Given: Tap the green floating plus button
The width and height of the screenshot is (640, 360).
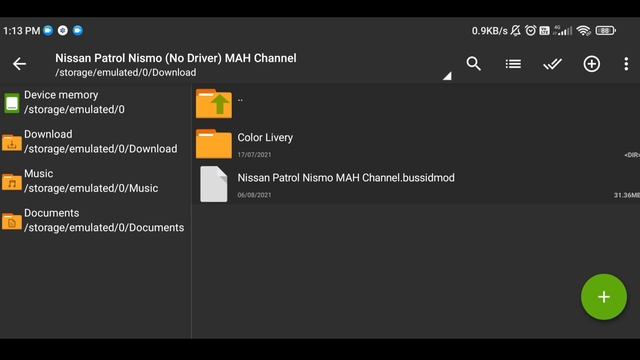Looking at the screenshot, I should pos(604,297).
